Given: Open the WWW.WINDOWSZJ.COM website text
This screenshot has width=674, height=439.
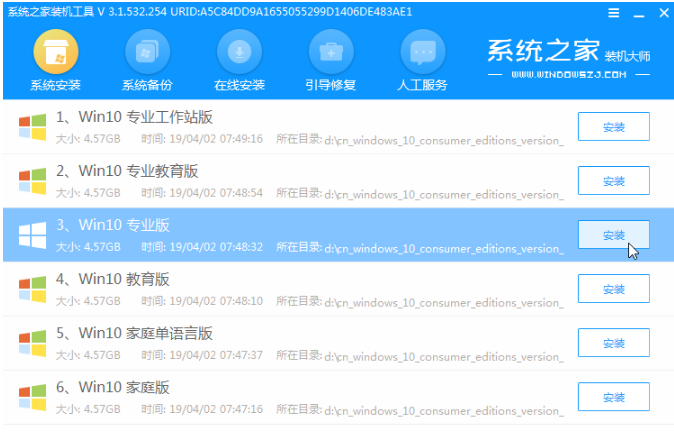Looking at the screenshot, I should pos(569,75).
